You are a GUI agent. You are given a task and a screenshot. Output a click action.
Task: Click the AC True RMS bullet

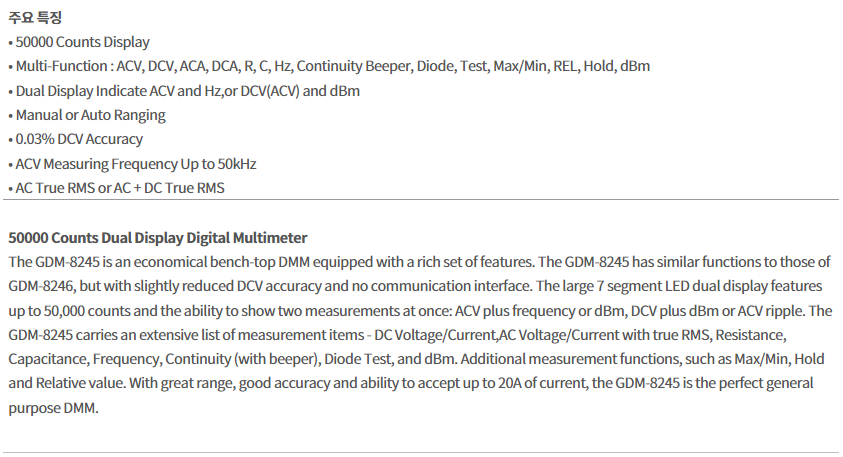click(116, 188)
